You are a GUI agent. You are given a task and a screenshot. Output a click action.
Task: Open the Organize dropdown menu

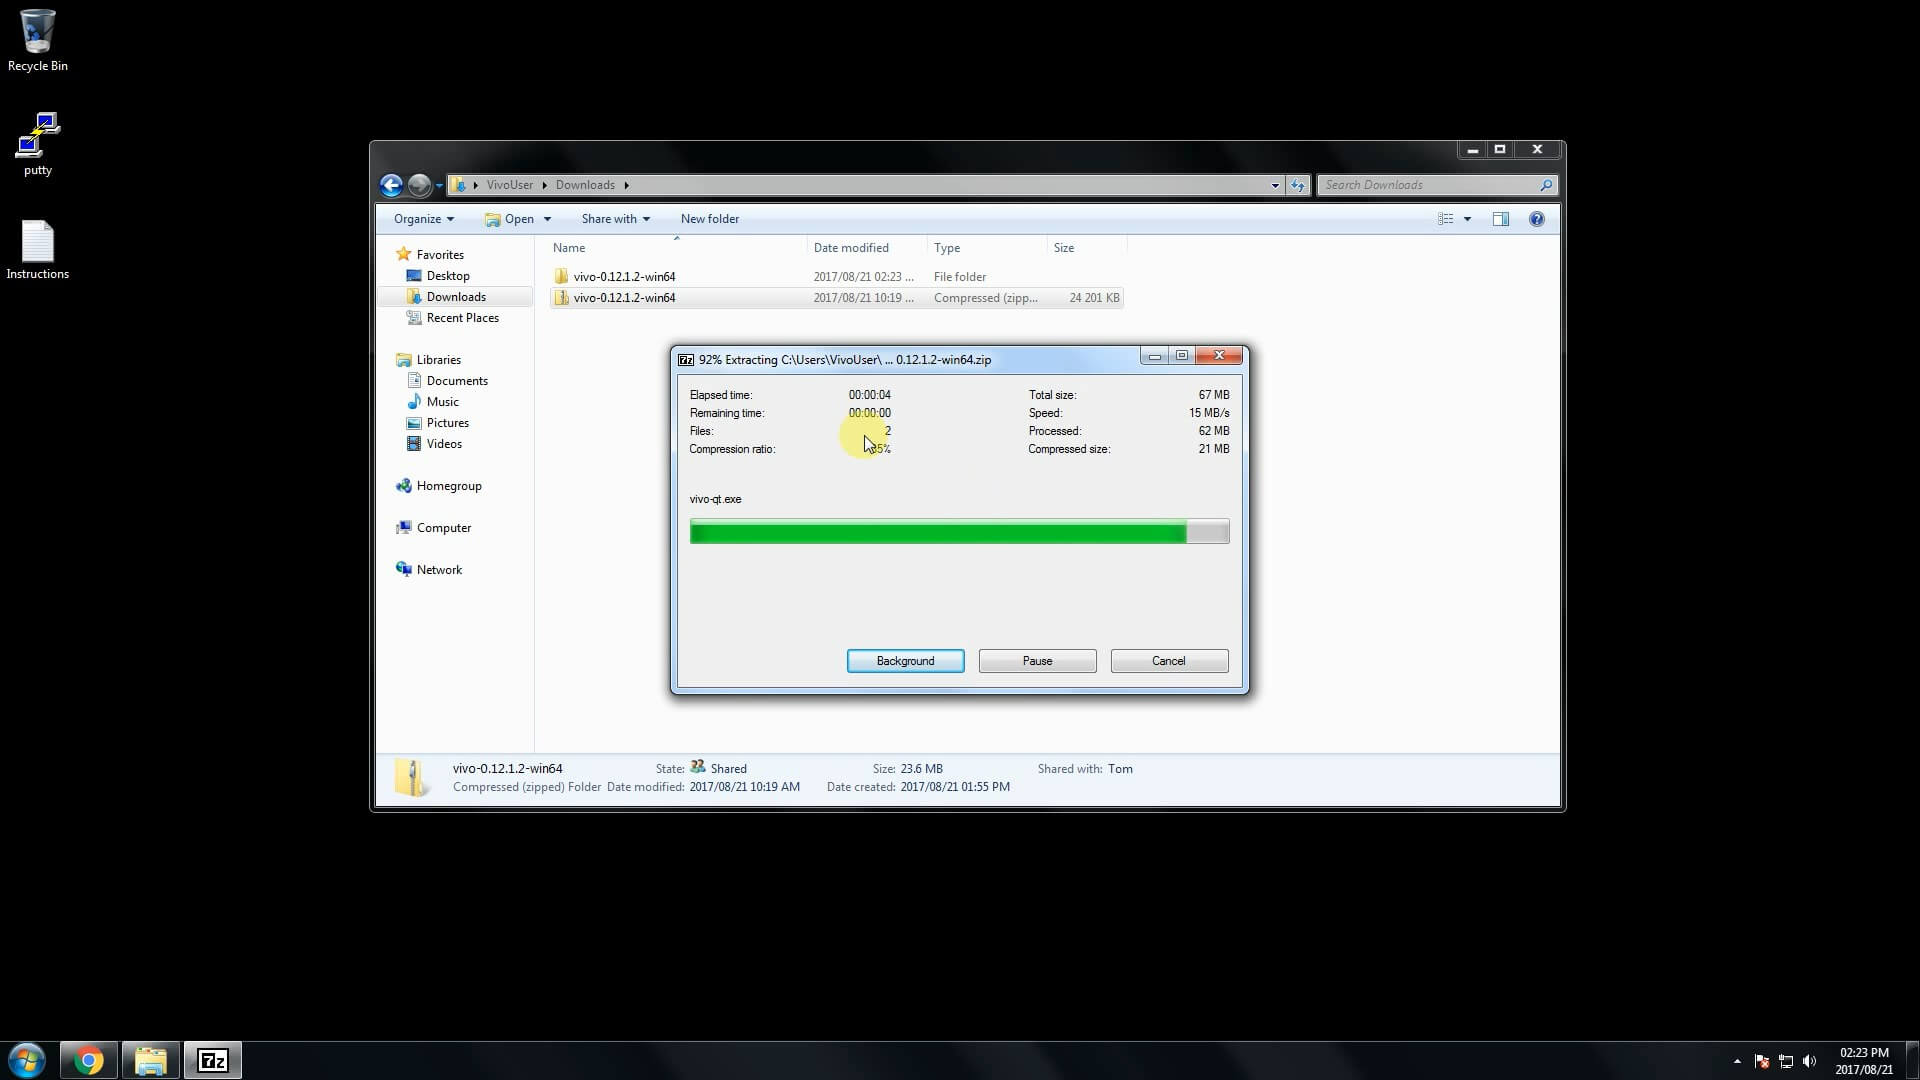[x=423, y=219]
